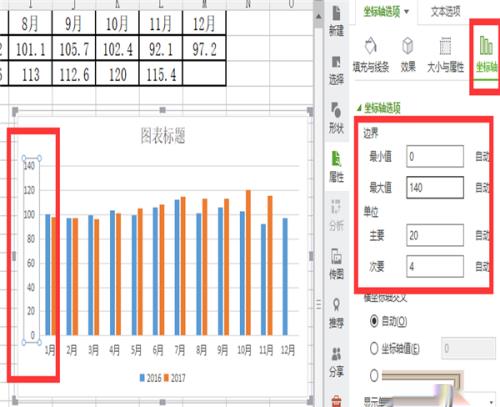Click the 最小值 input field
Image resolution: width=500 pixels, height=407 pixels.
pos(435,156)
